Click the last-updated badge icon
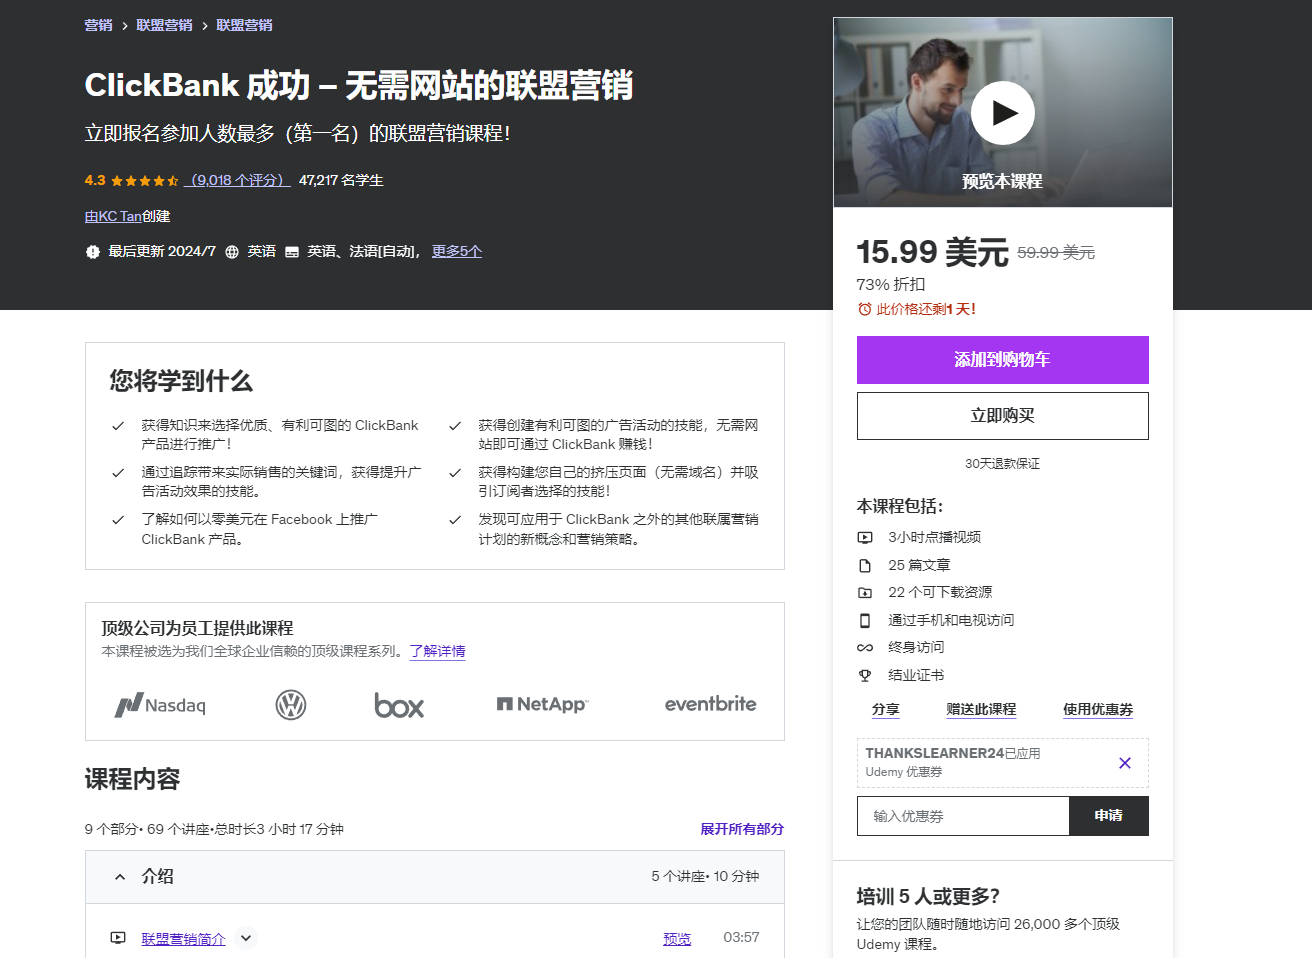1312x958 pixels. (93, 252)
